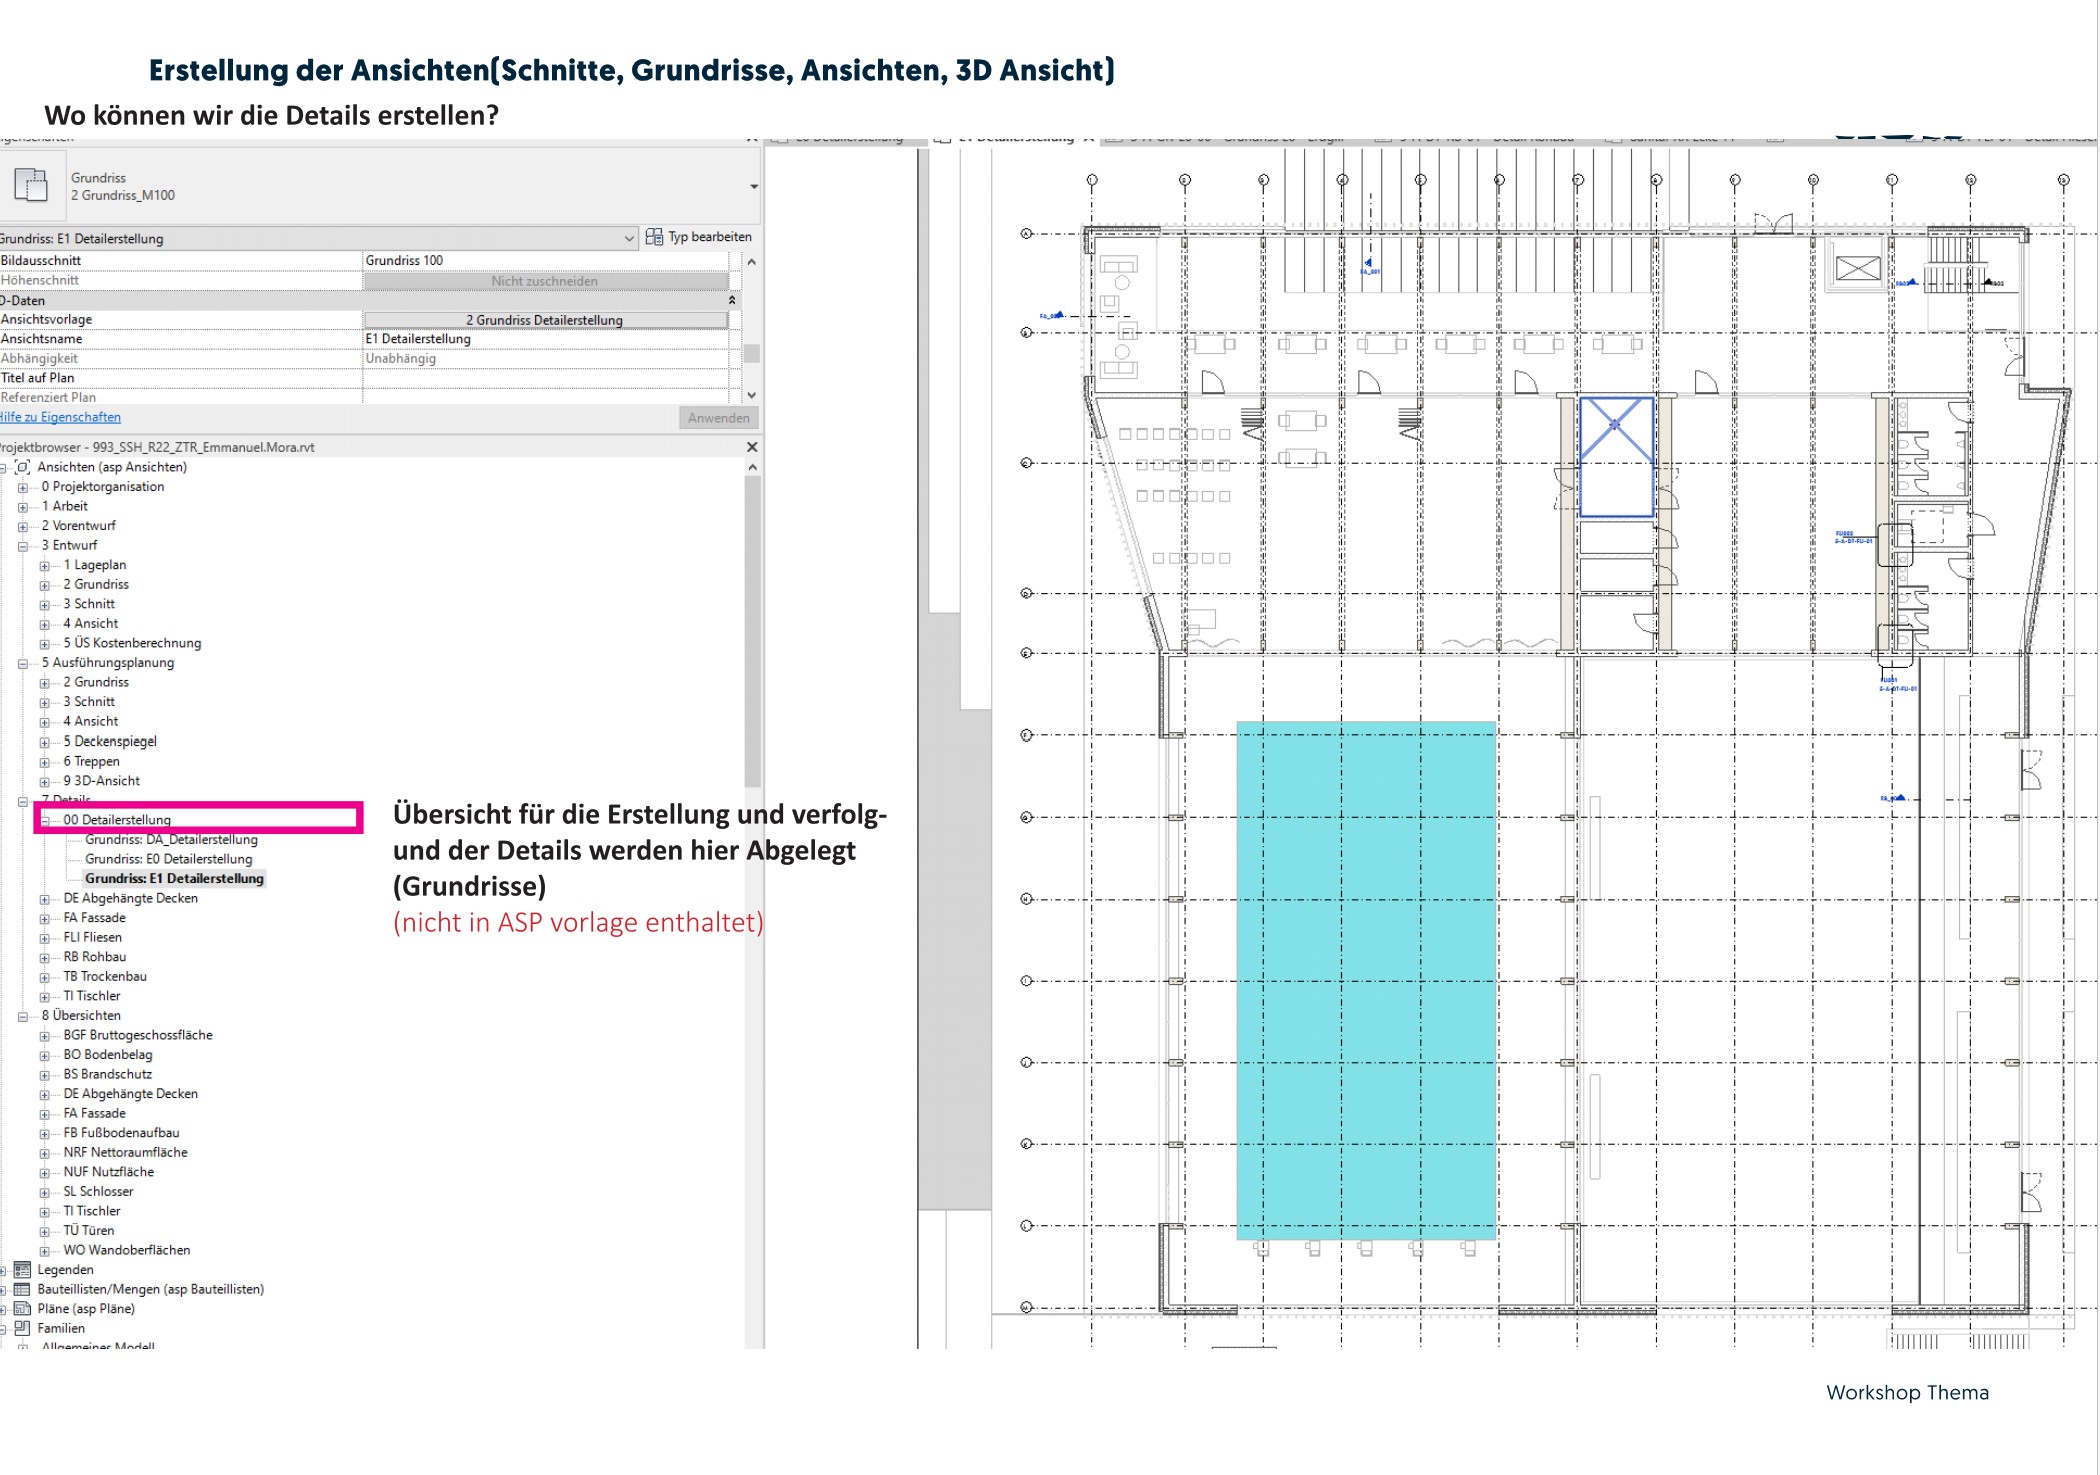The image size is (2100, 1475).
Task: Click the Ansichtsname value field
Action: click(x=545, y=339)
